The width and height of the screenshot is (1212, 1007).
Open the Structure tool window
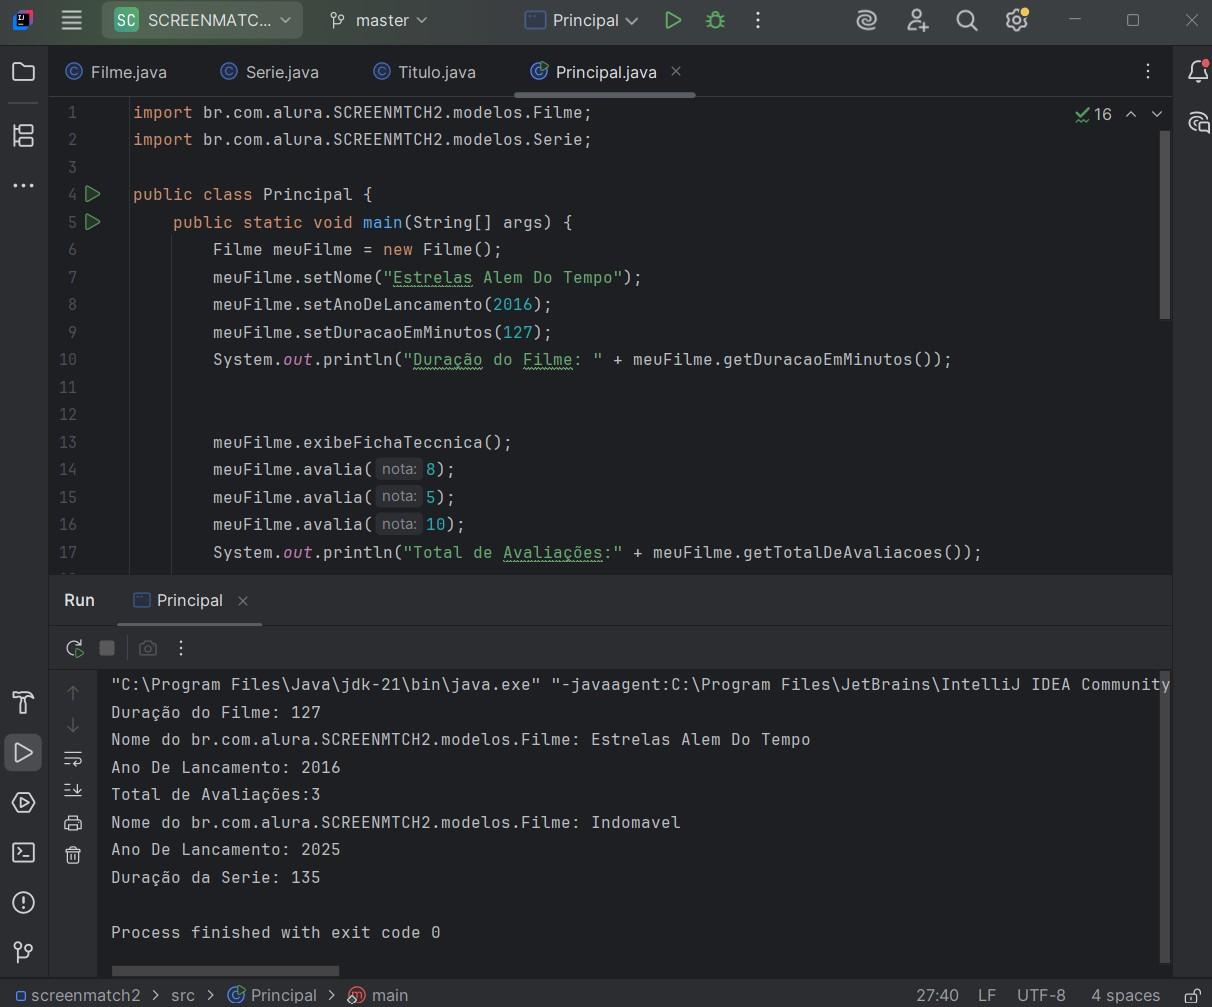point(23,135)
